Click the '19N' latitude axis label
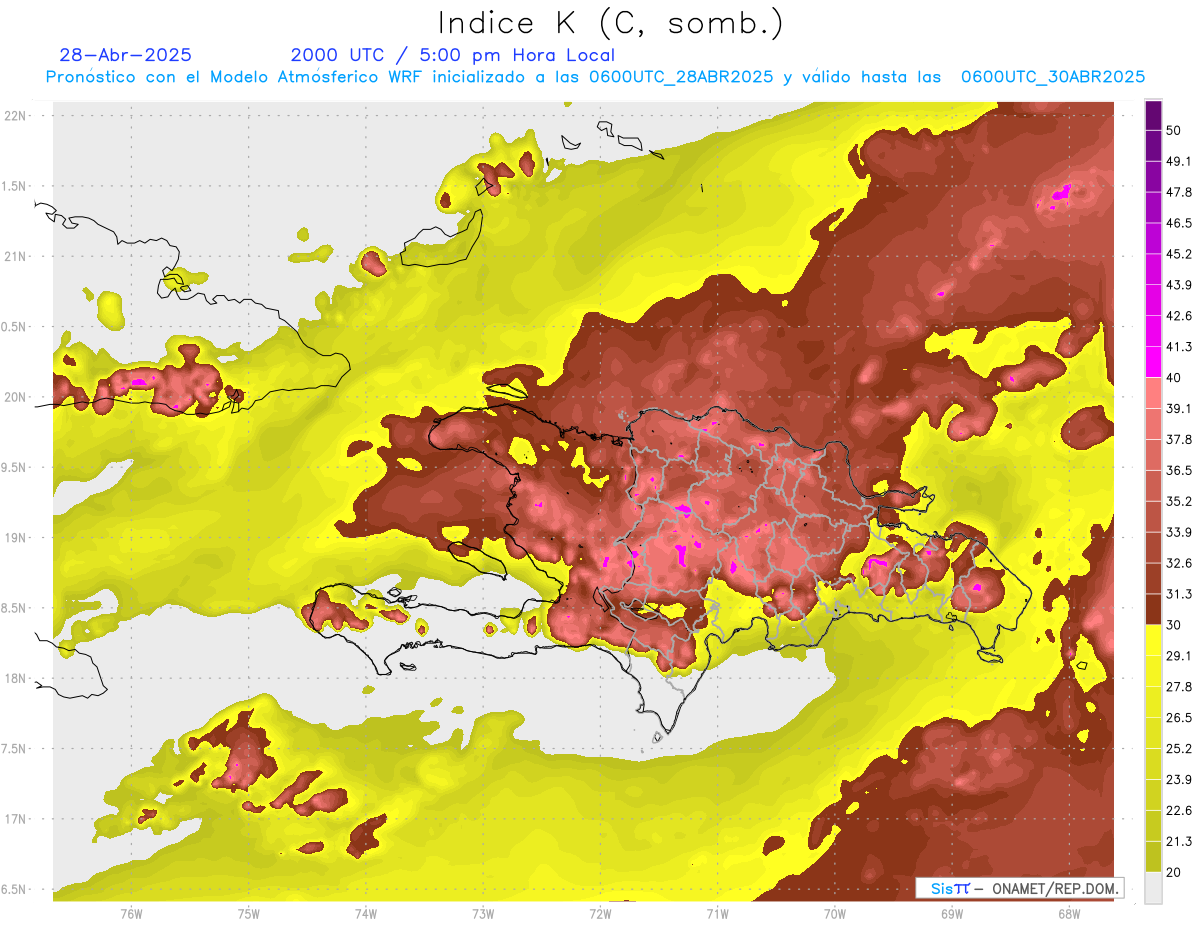The width and height of the screenshot is (1200, 927). pos(15,538)
